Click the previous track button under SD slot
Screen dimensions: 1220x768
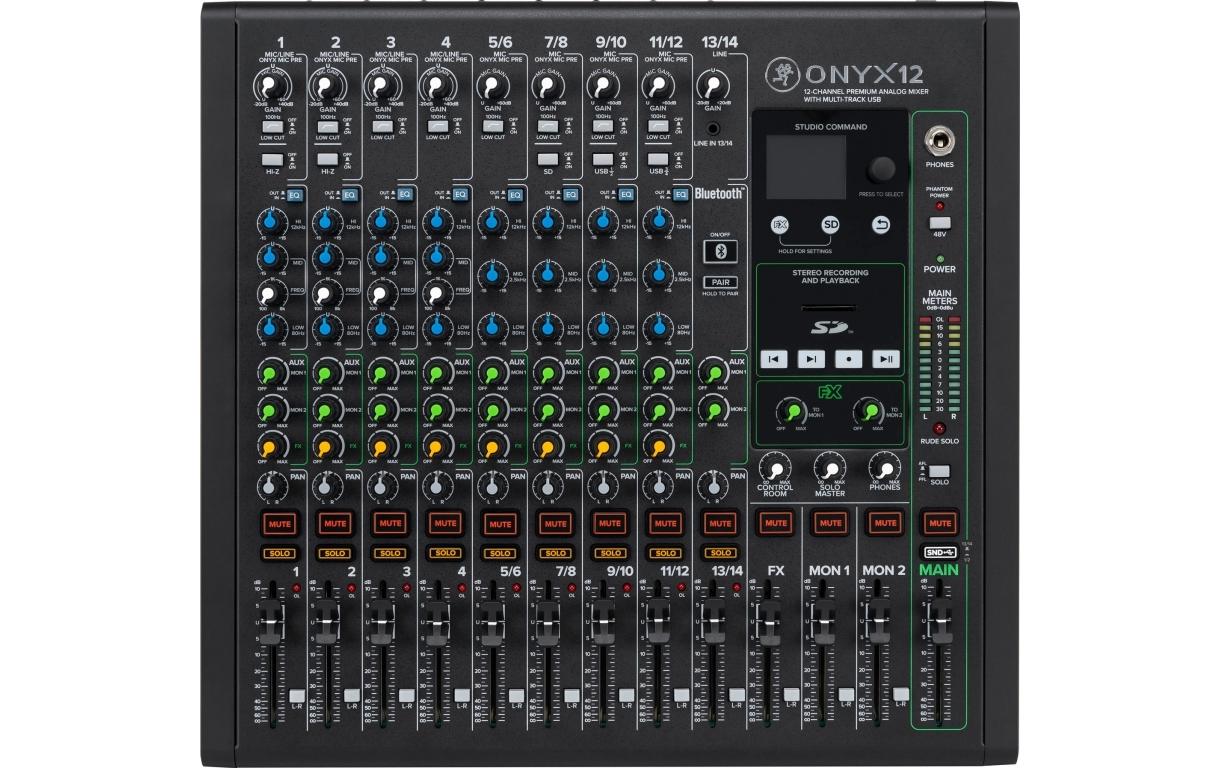[774, 358]
